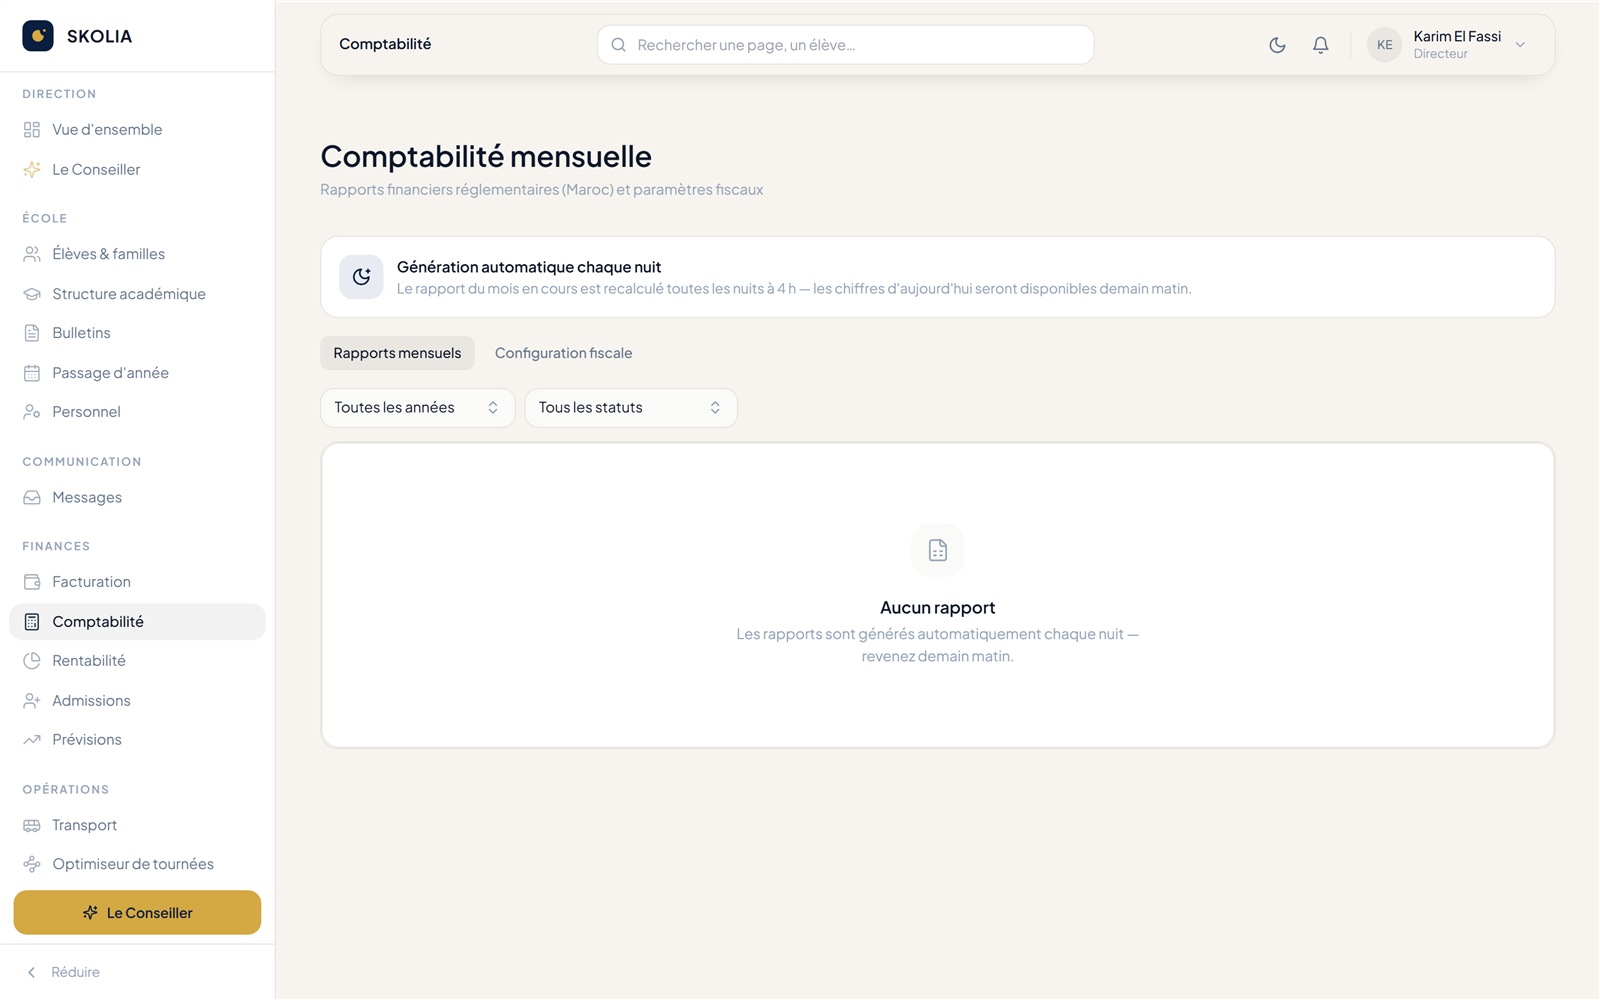Click the empty report document icon
Screen dimensions: 1600x1000
point(938,550)
